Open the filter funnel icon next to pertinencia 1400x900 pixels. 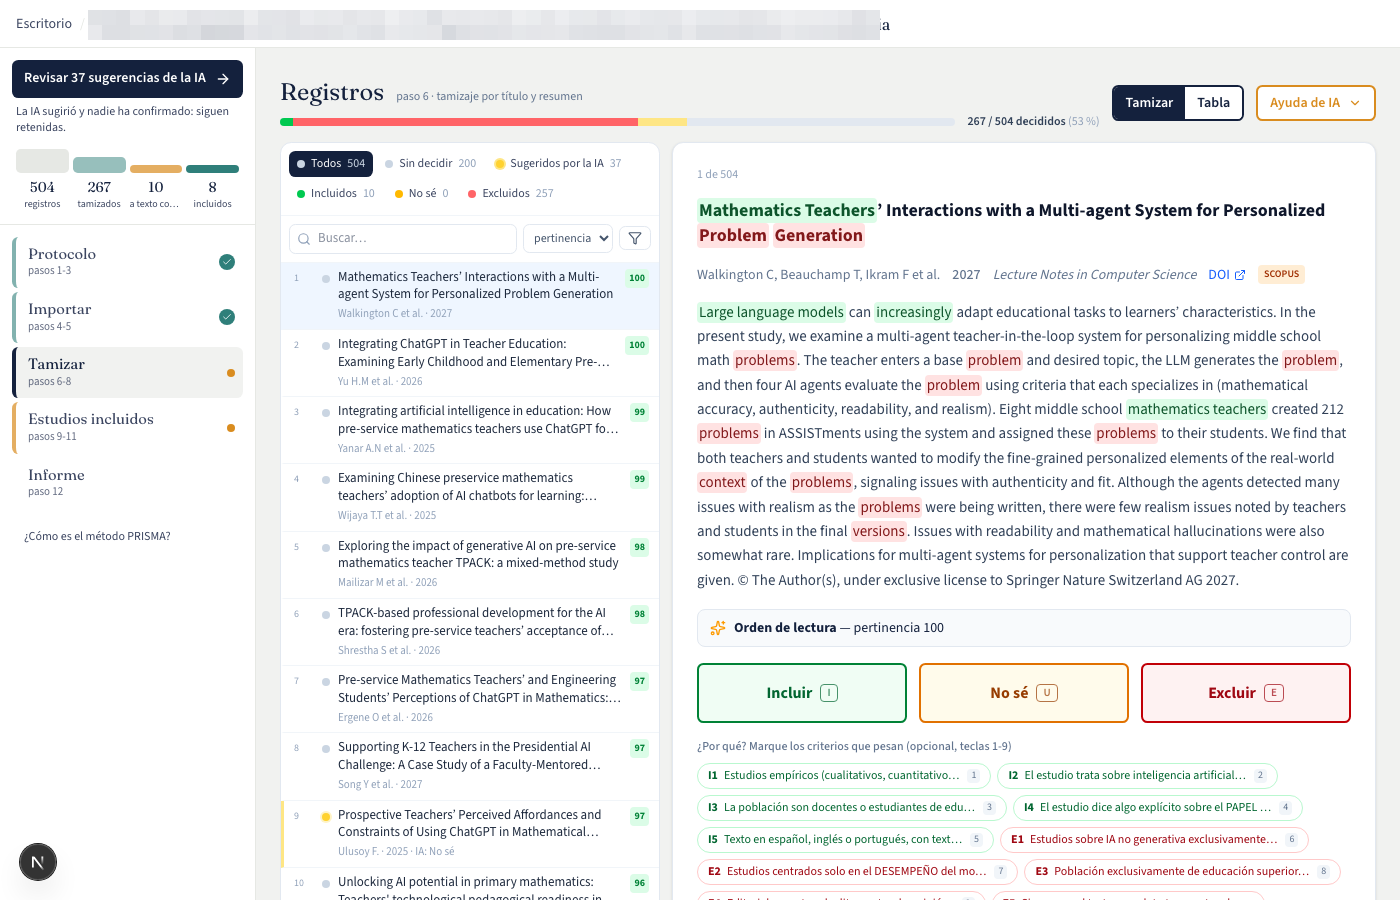[635, 238]
